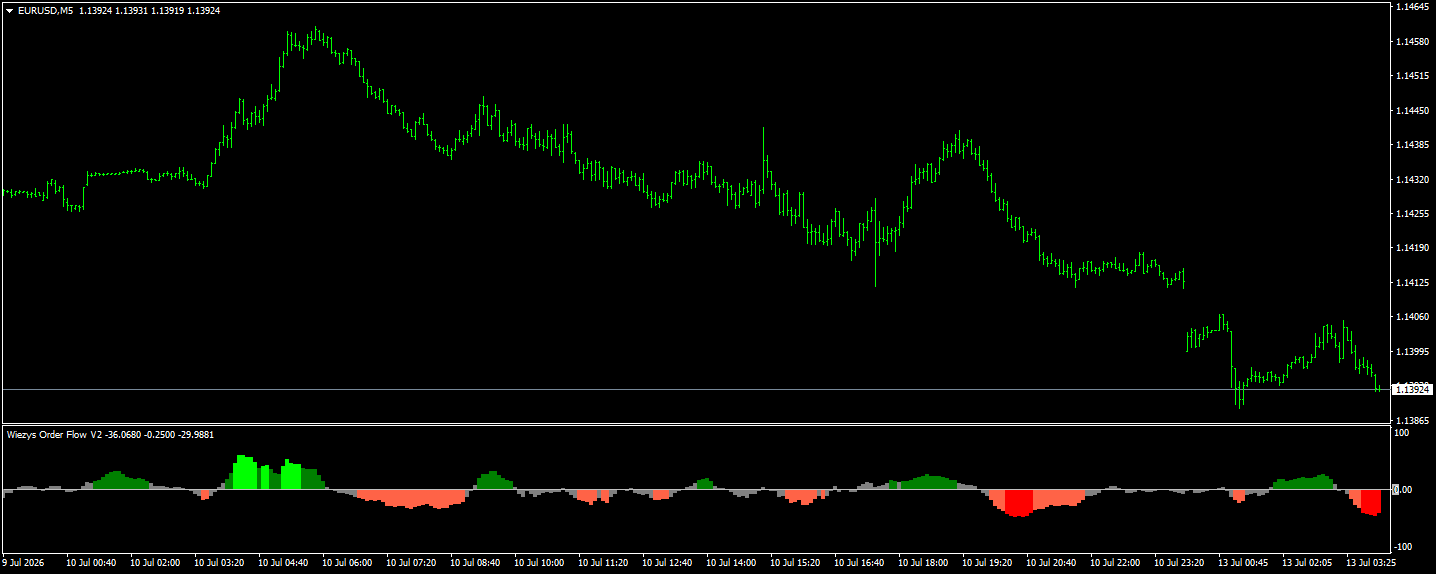Click the 10 Jul 22:00 time label
The image size is (1436, 574).
(1115, 563)
